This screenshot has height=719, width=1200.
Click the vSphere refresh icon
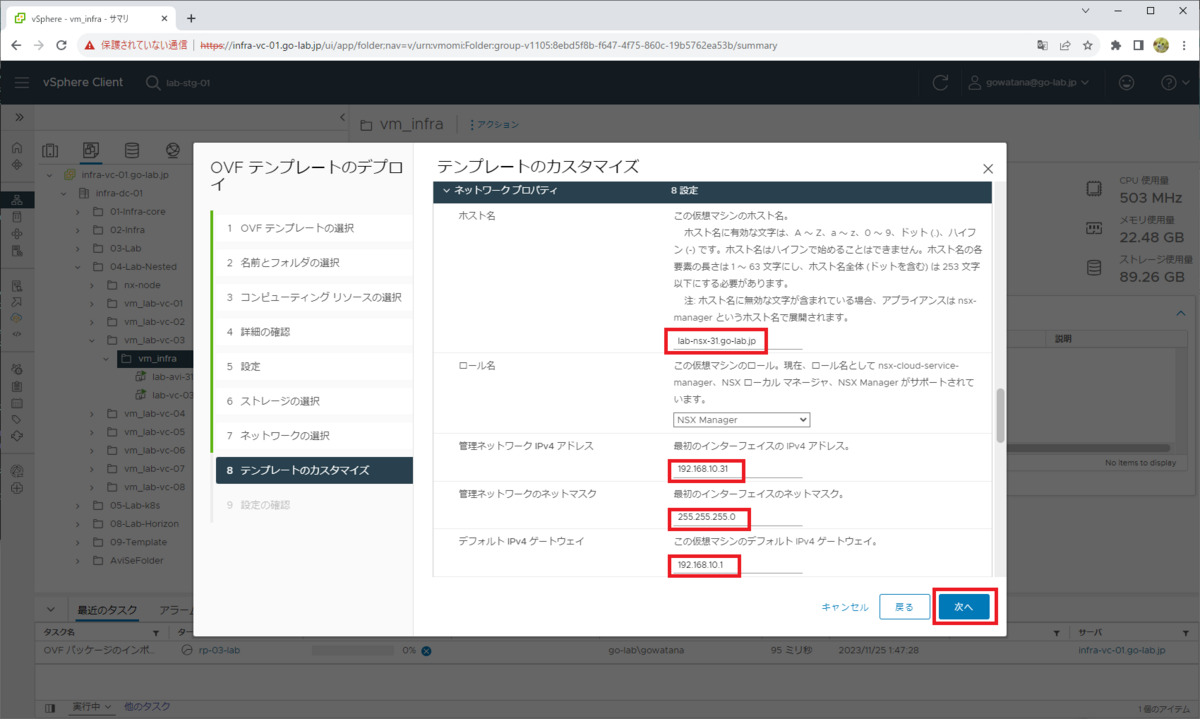coord(939,82)
